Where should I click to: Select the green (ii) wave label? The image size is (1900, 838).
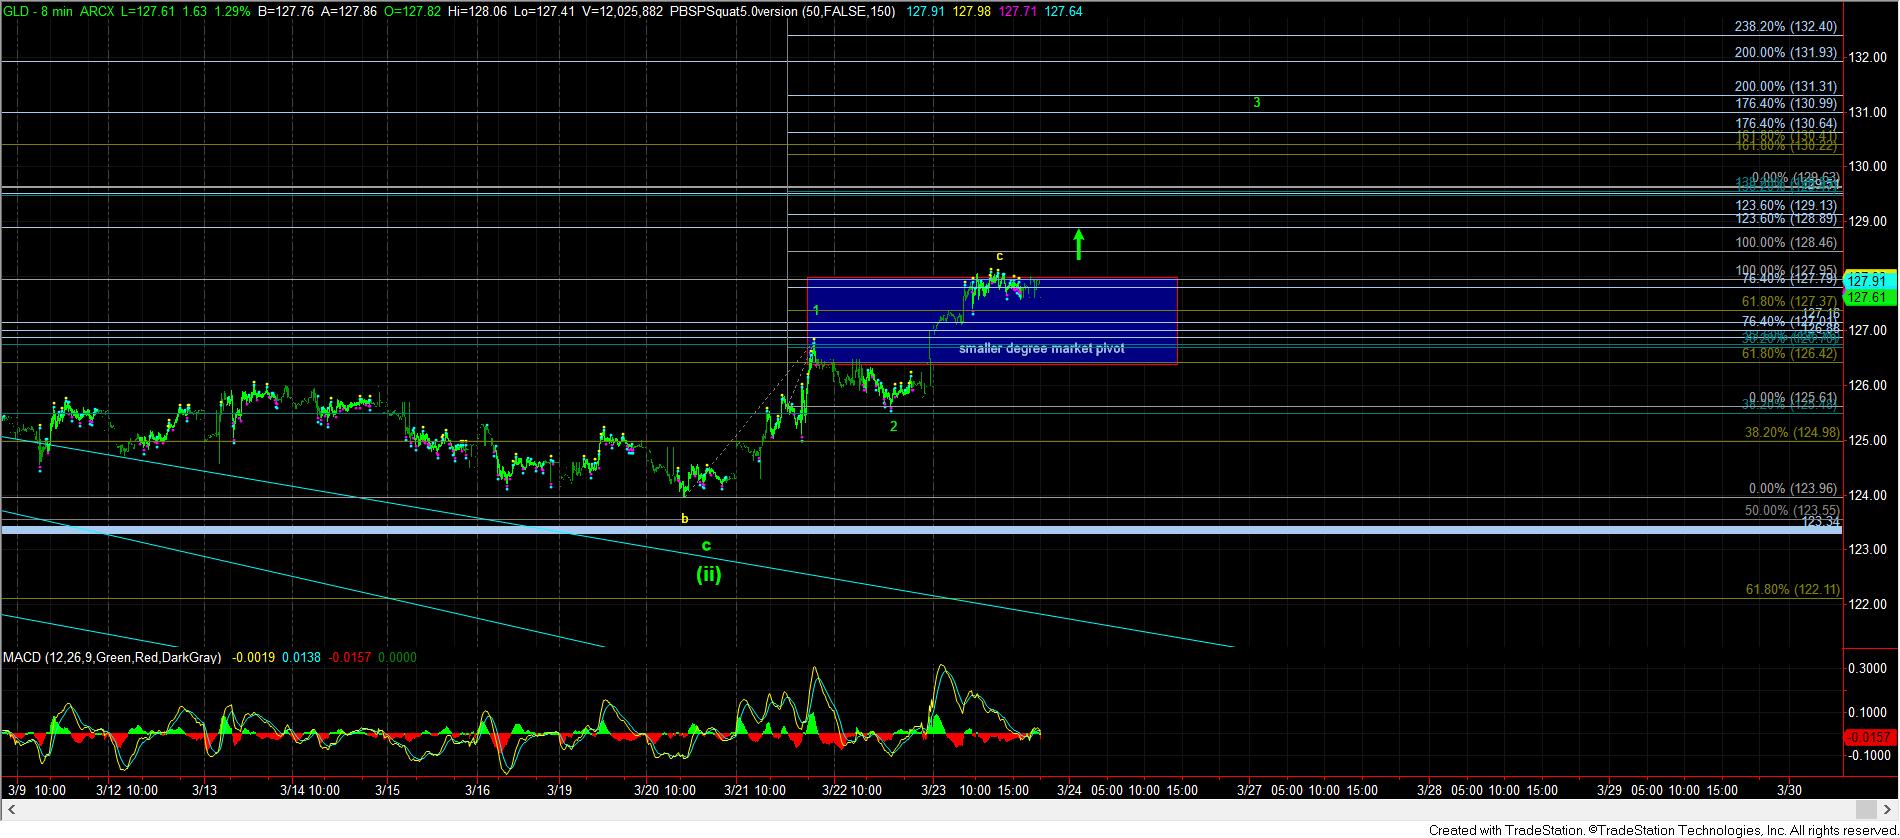coord(708,575)
